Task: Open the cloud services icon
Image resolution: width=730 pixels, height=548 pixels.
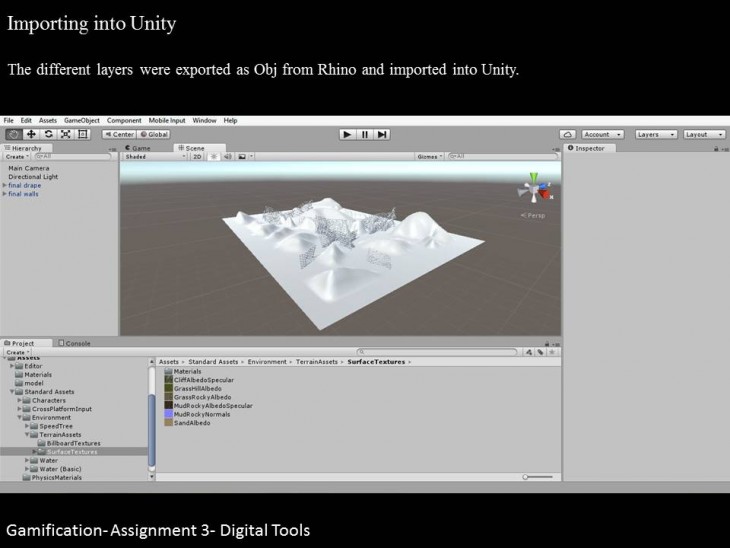Action: click(567, 134)
